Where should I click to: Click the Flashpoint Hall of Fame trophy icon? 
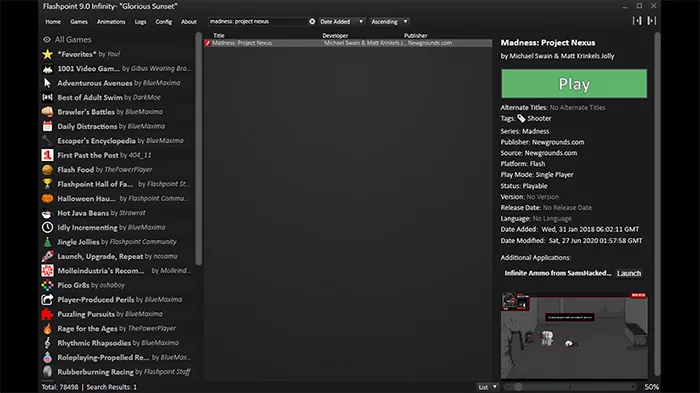[47, 184]
